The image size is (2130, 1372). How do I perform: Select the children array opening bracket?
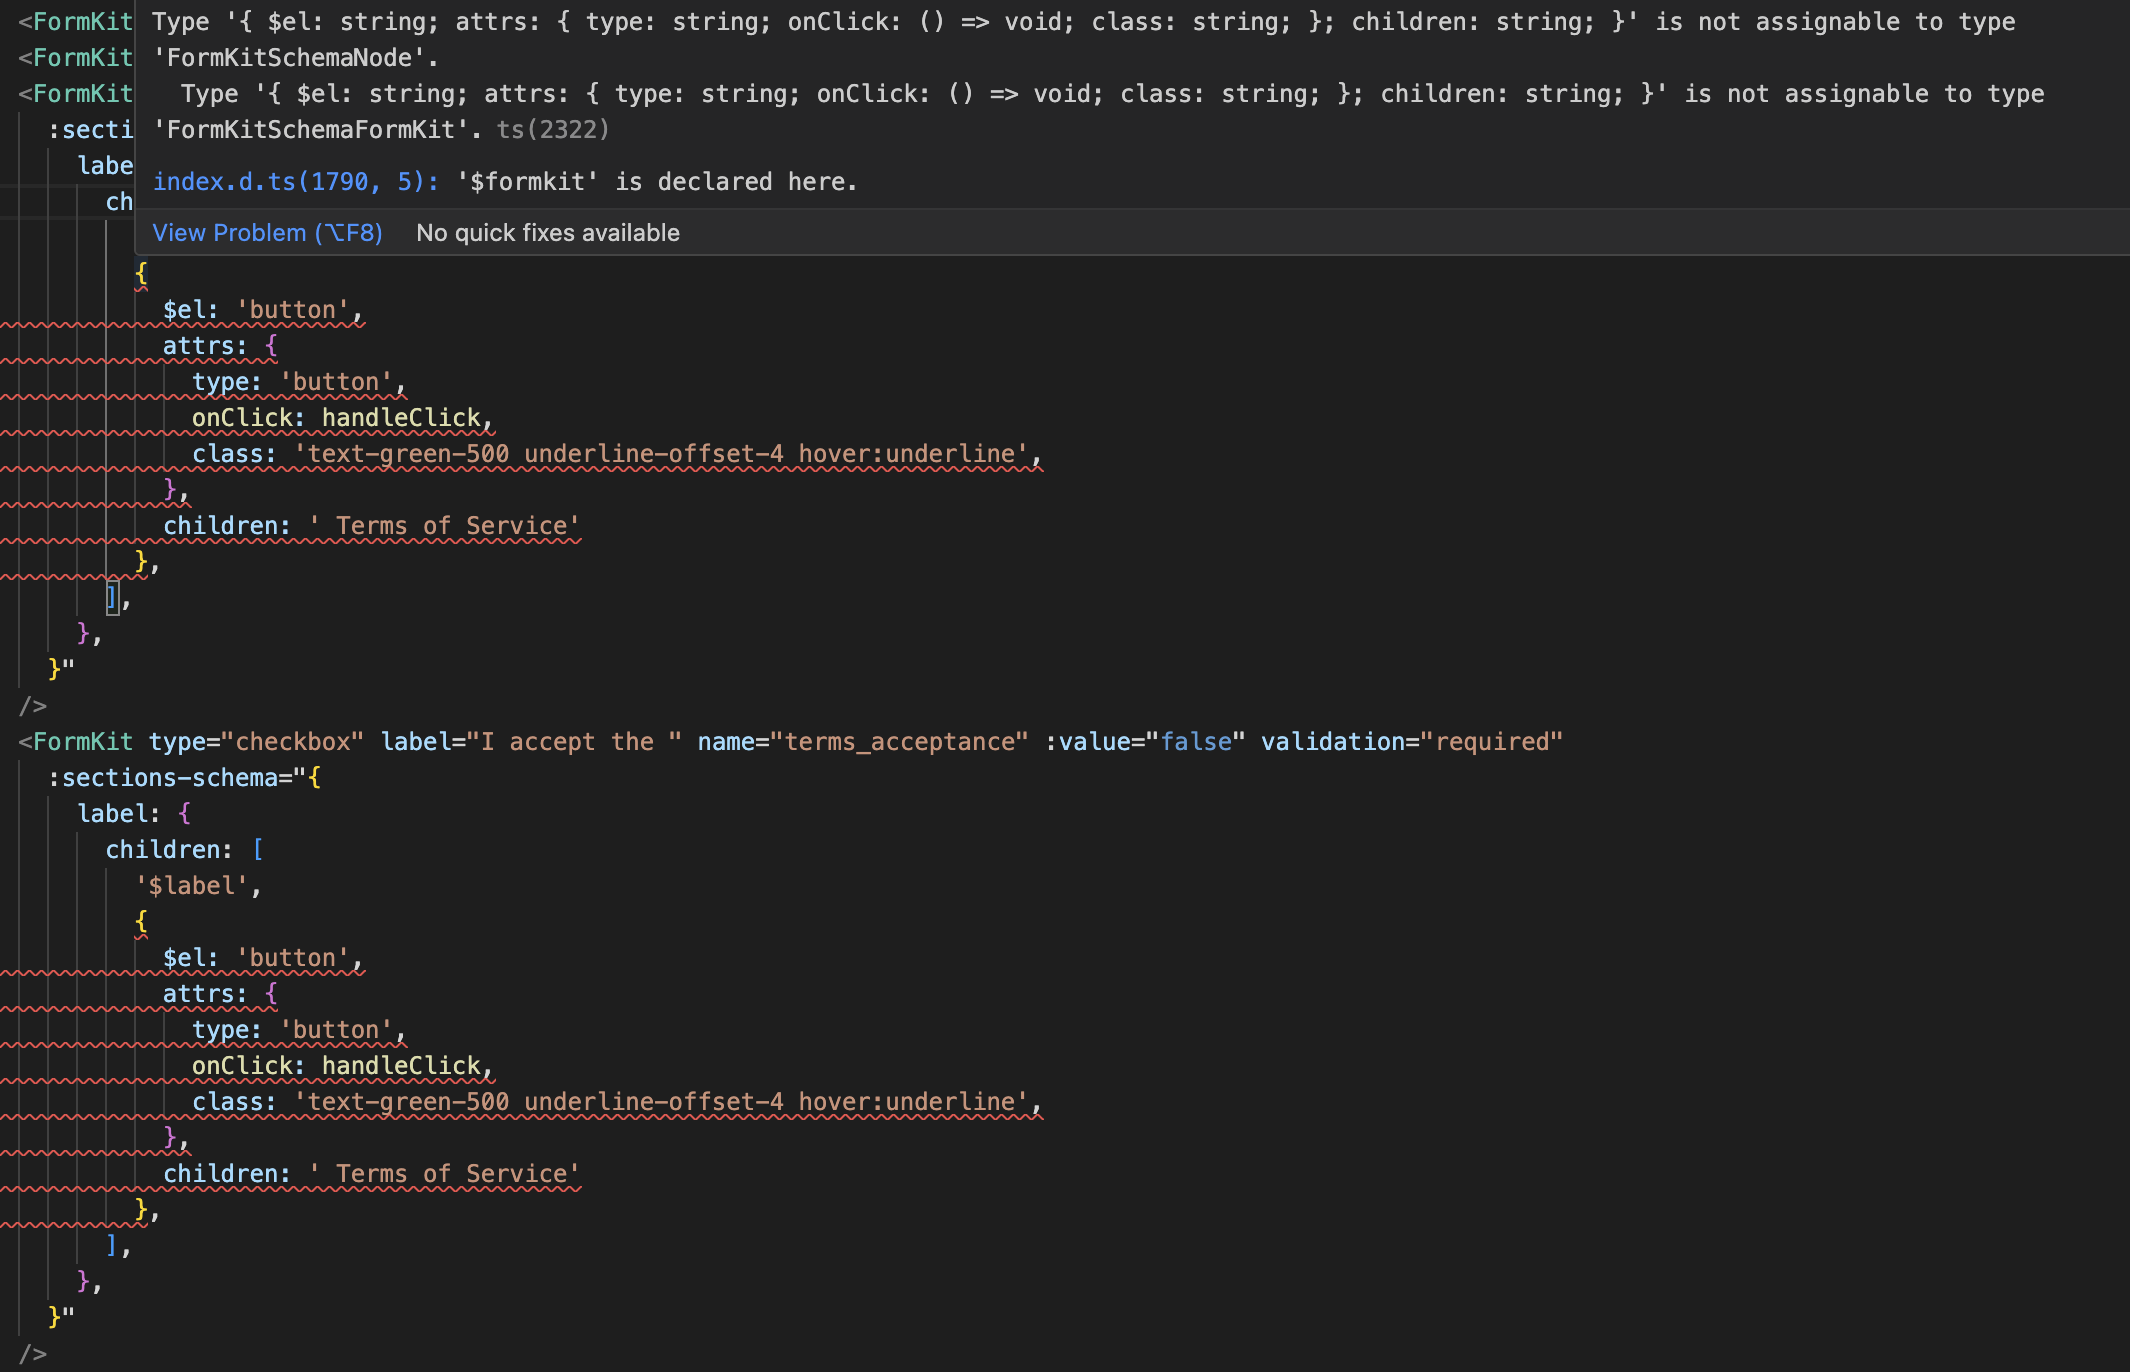pyautogui.click(x=258, y=849)
